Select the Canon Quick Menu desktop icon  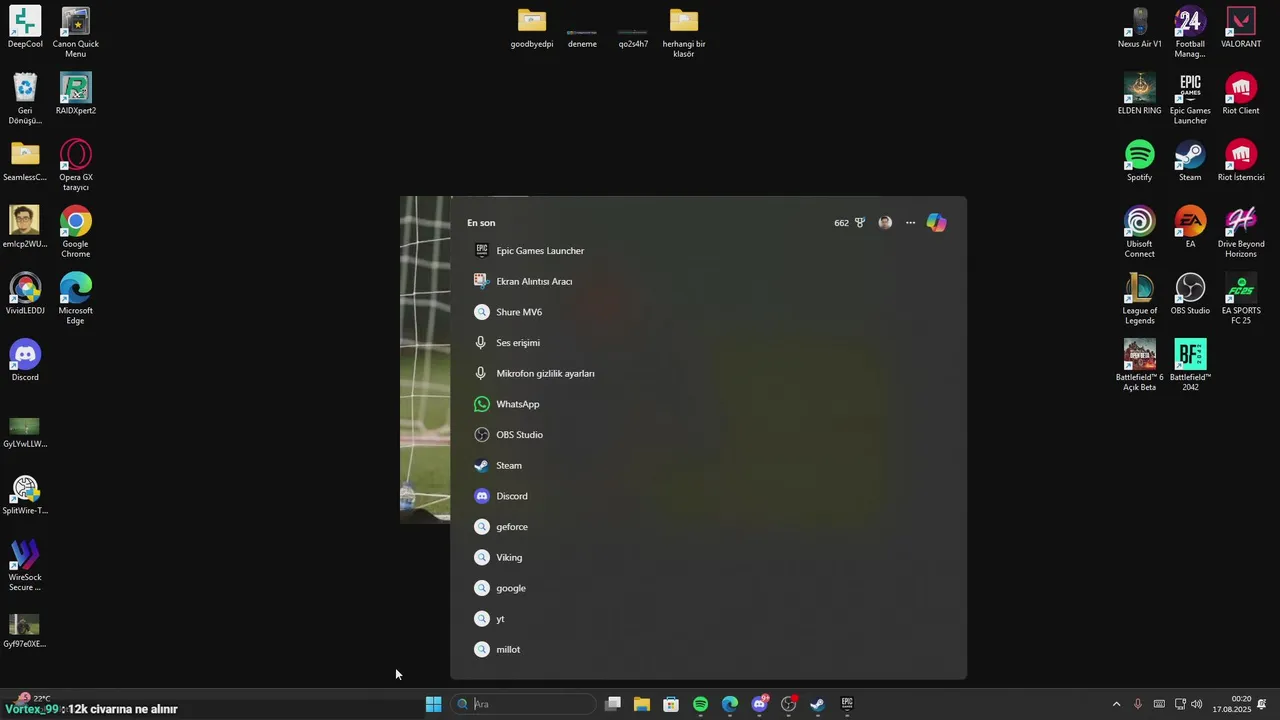(x=76, y=32)
